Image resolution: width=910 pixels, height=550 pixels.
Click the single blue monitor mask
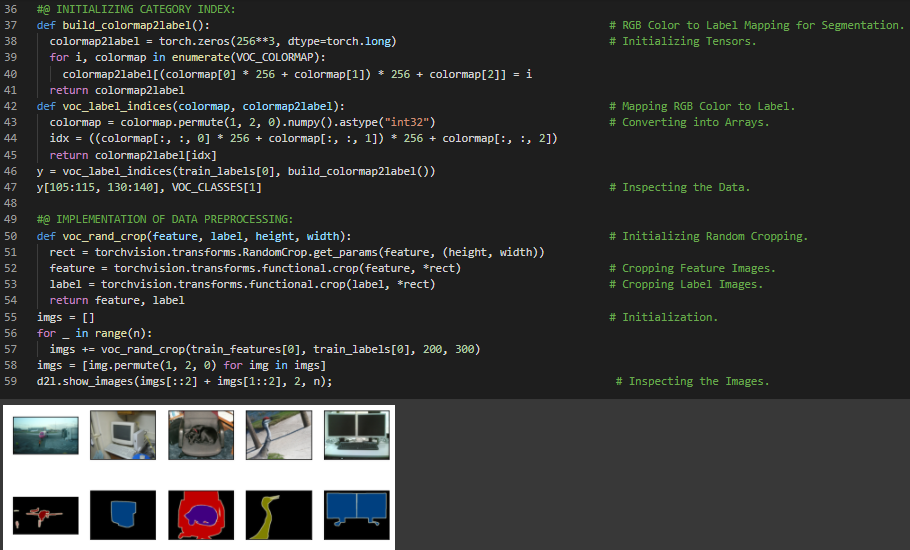[x=123, y=515]
